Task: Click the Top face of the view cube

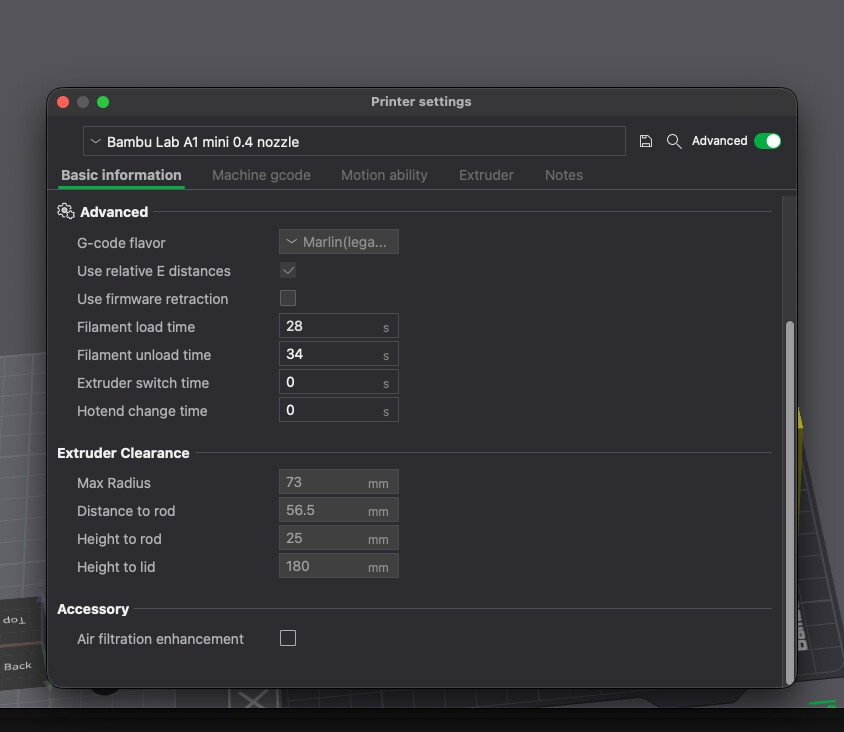Action: pyautogui.click(x=15, y=620)
